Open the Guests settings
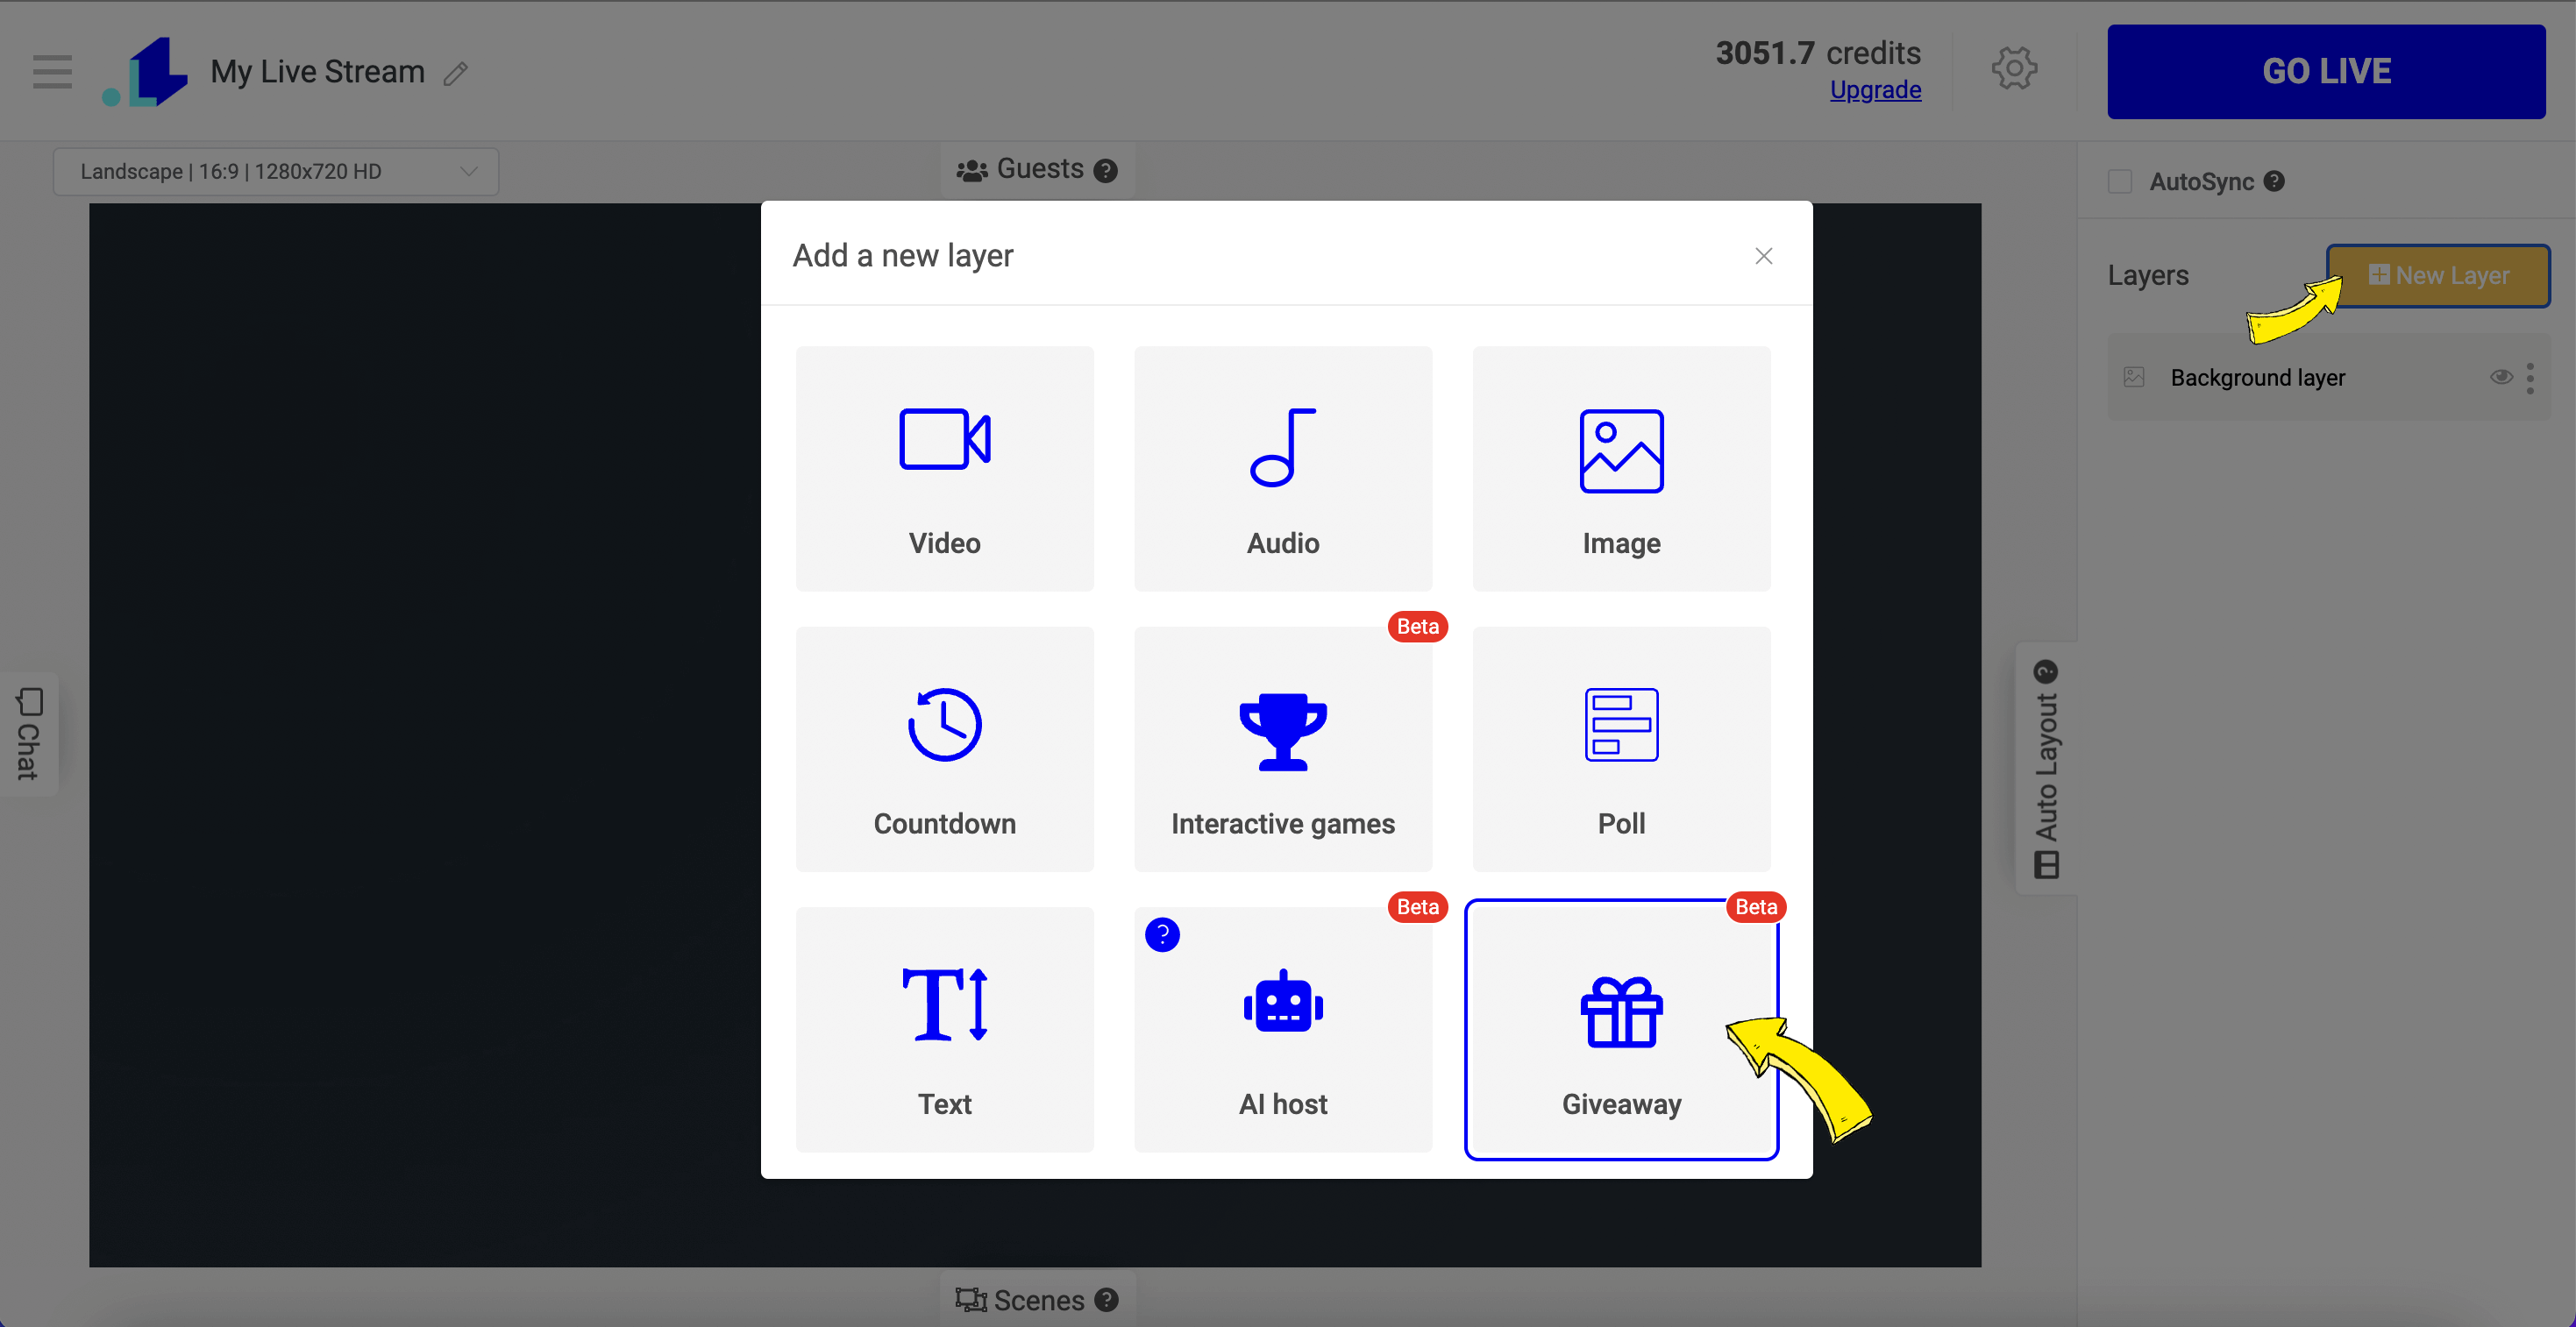 pos(1035,167)
